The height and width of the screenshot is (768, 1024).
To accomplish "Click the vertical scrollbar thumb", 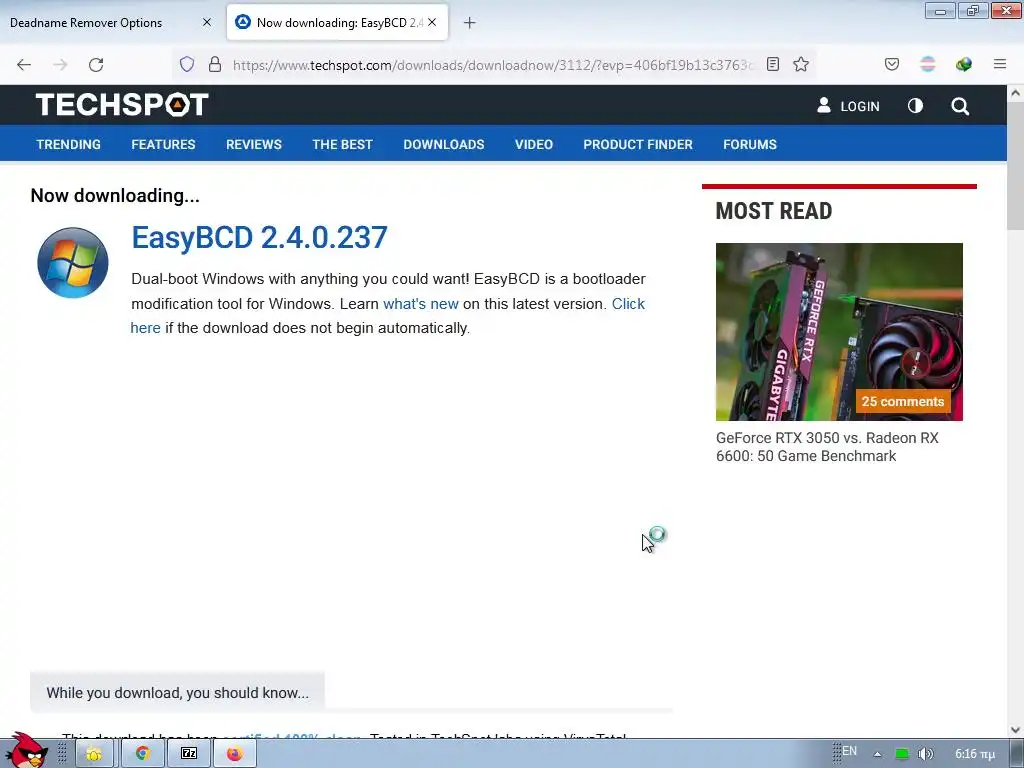I will (x=1016, y=165).
